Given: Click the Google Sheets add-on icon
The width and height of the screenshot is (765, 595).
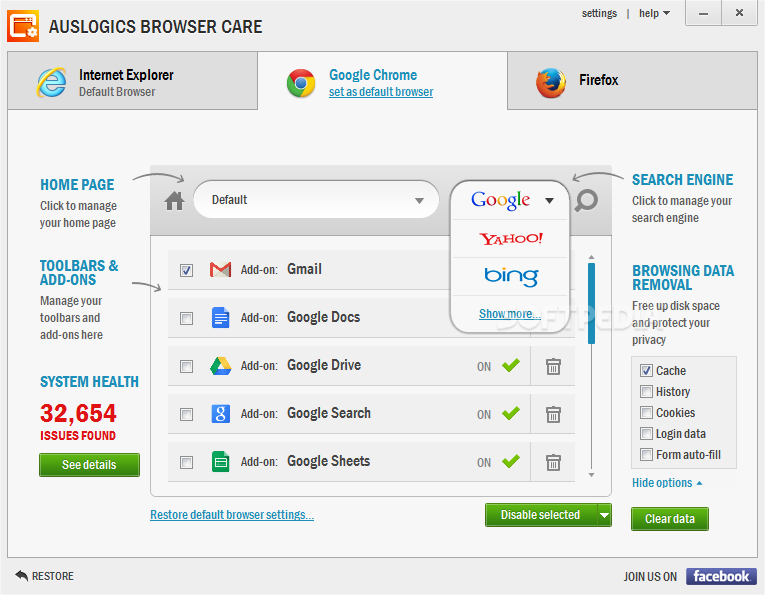Looking at the screenshot, I should (x=221, y=461).
